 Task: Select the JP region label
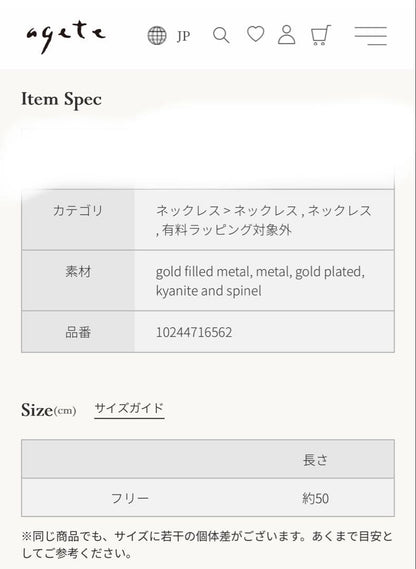[183, 36]
